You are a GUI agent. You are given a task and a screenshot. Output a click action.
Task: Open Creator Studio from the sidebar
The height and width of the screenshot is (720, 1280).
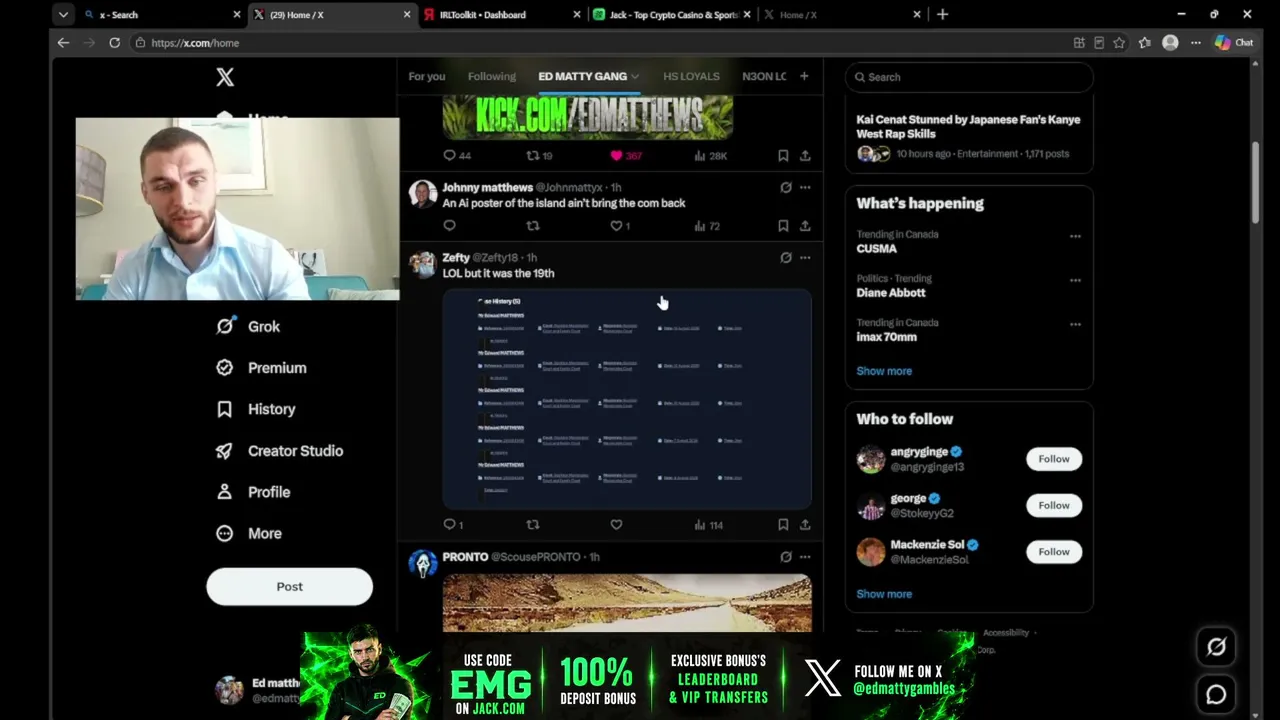pos(280,451)
